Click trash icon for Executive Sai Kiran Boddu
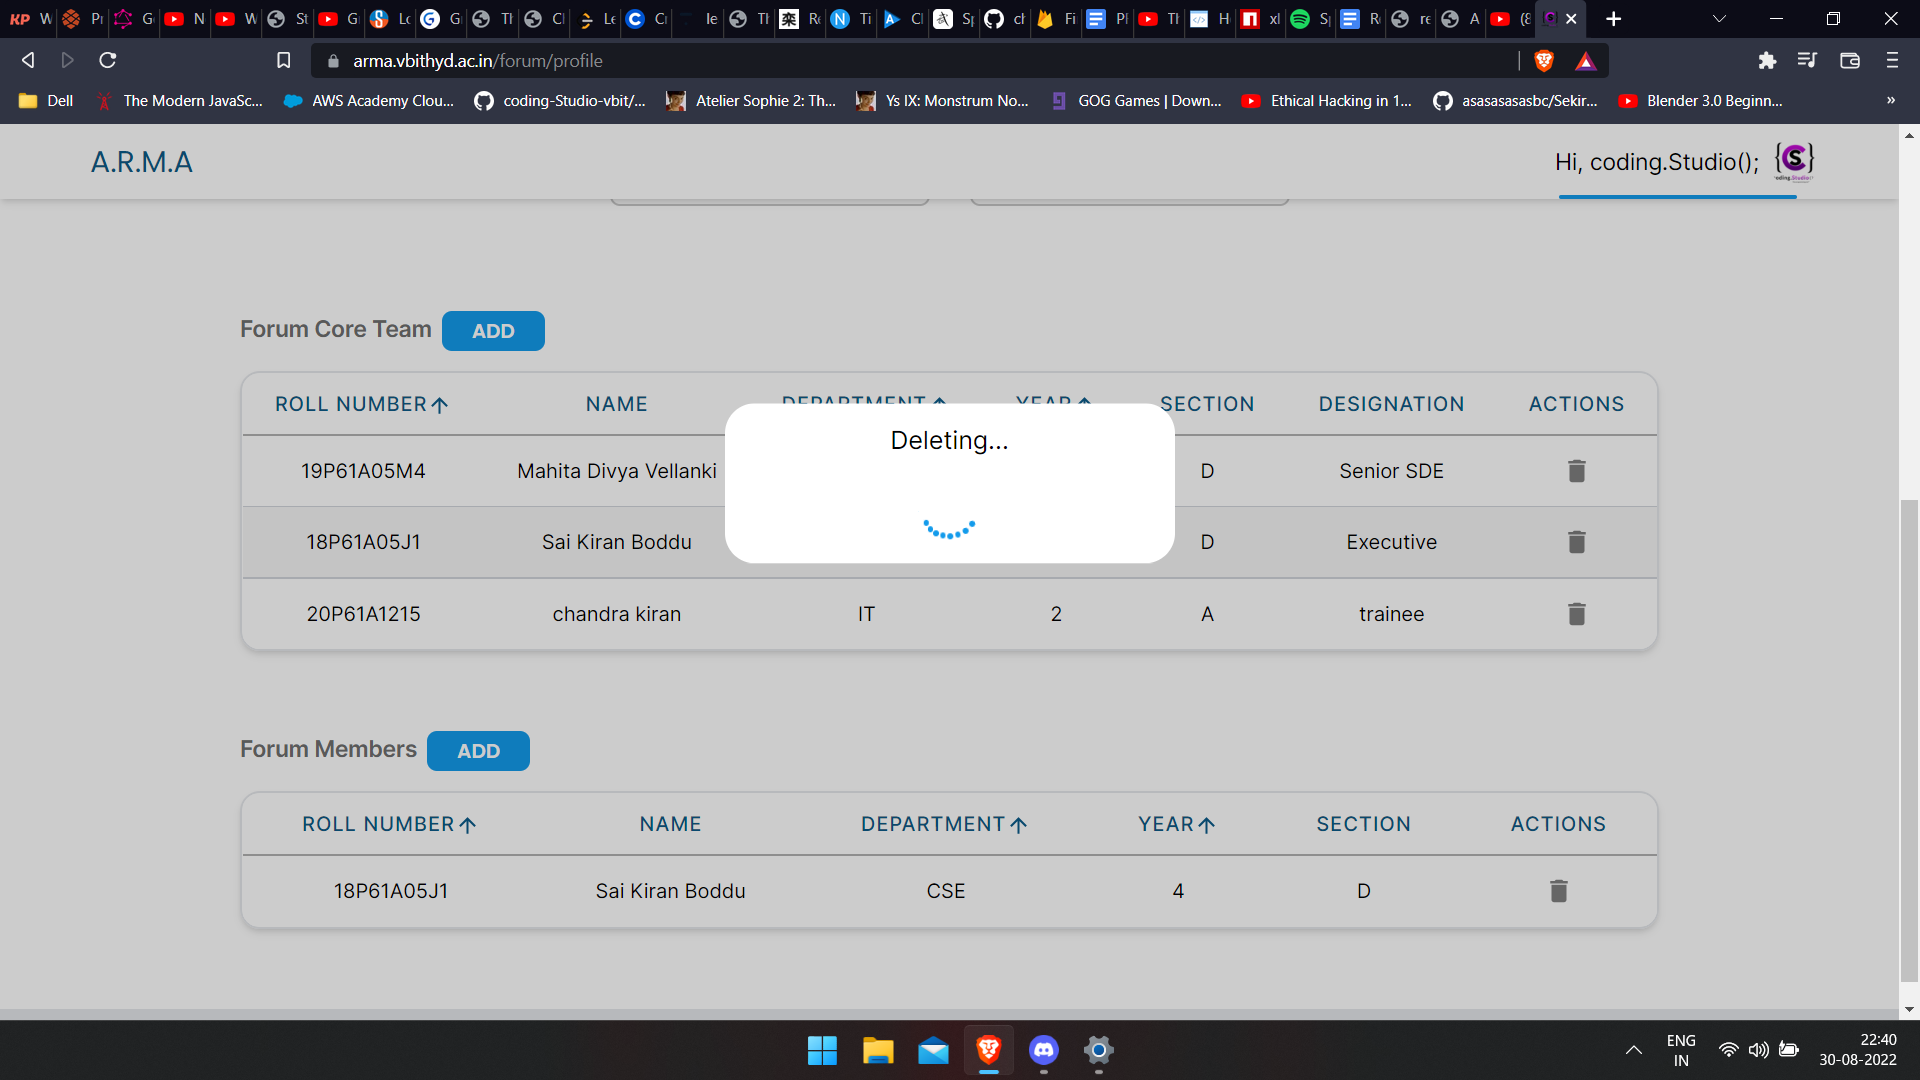 click(x=1576, y=542)
